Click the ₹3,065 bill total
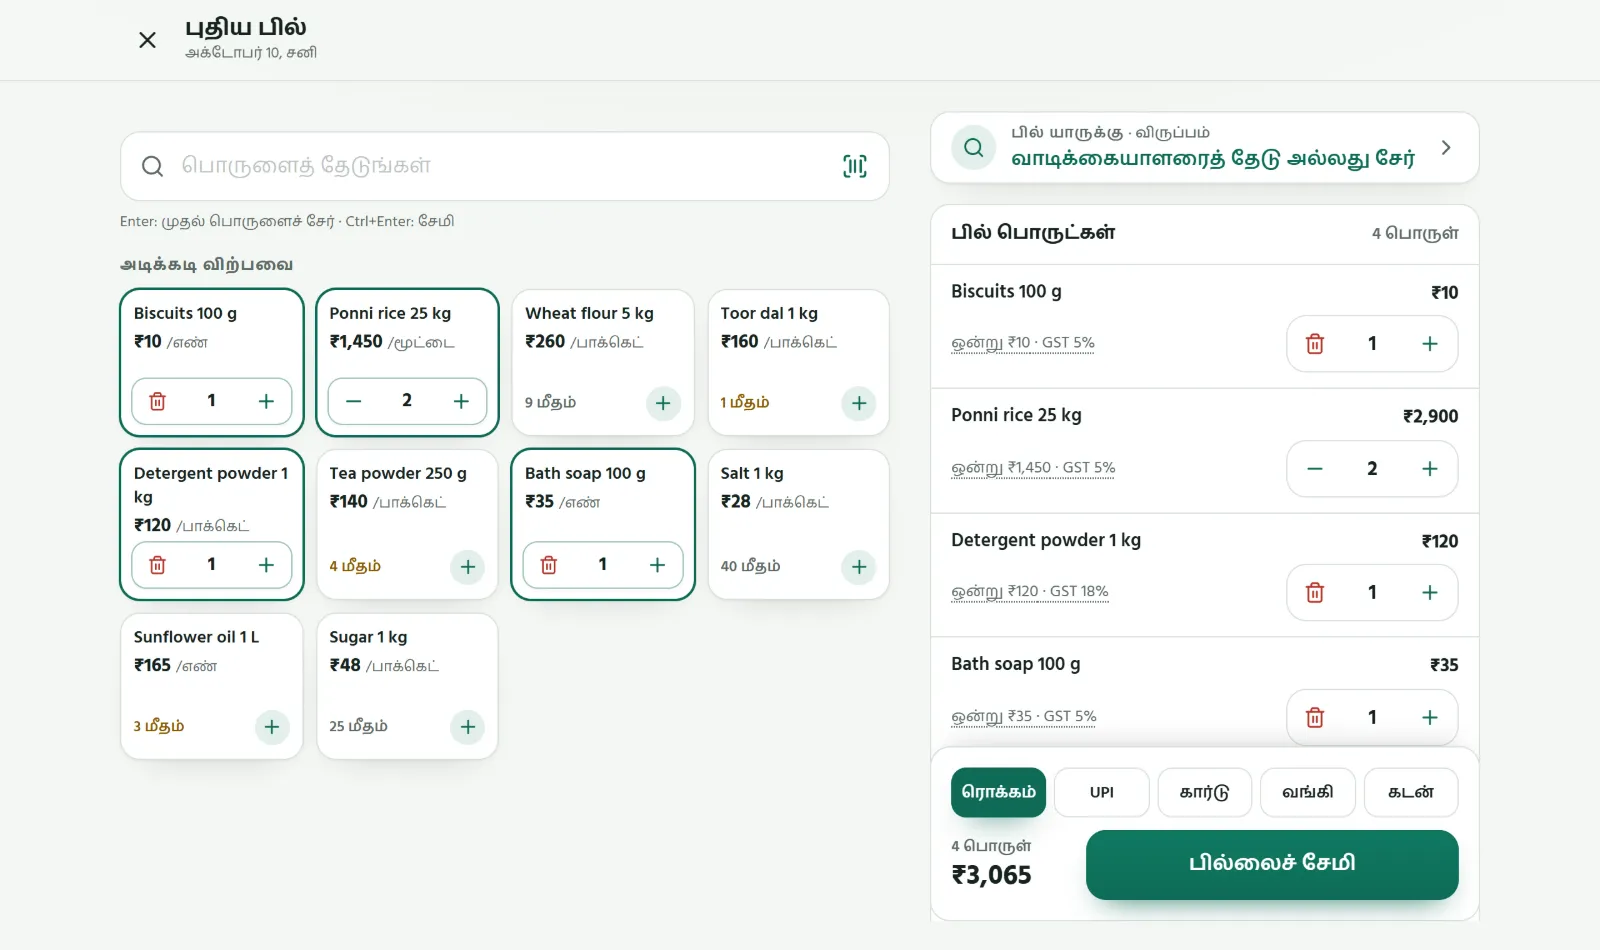The width and height of the screenshot is (1600, 950). coord(991,875)
